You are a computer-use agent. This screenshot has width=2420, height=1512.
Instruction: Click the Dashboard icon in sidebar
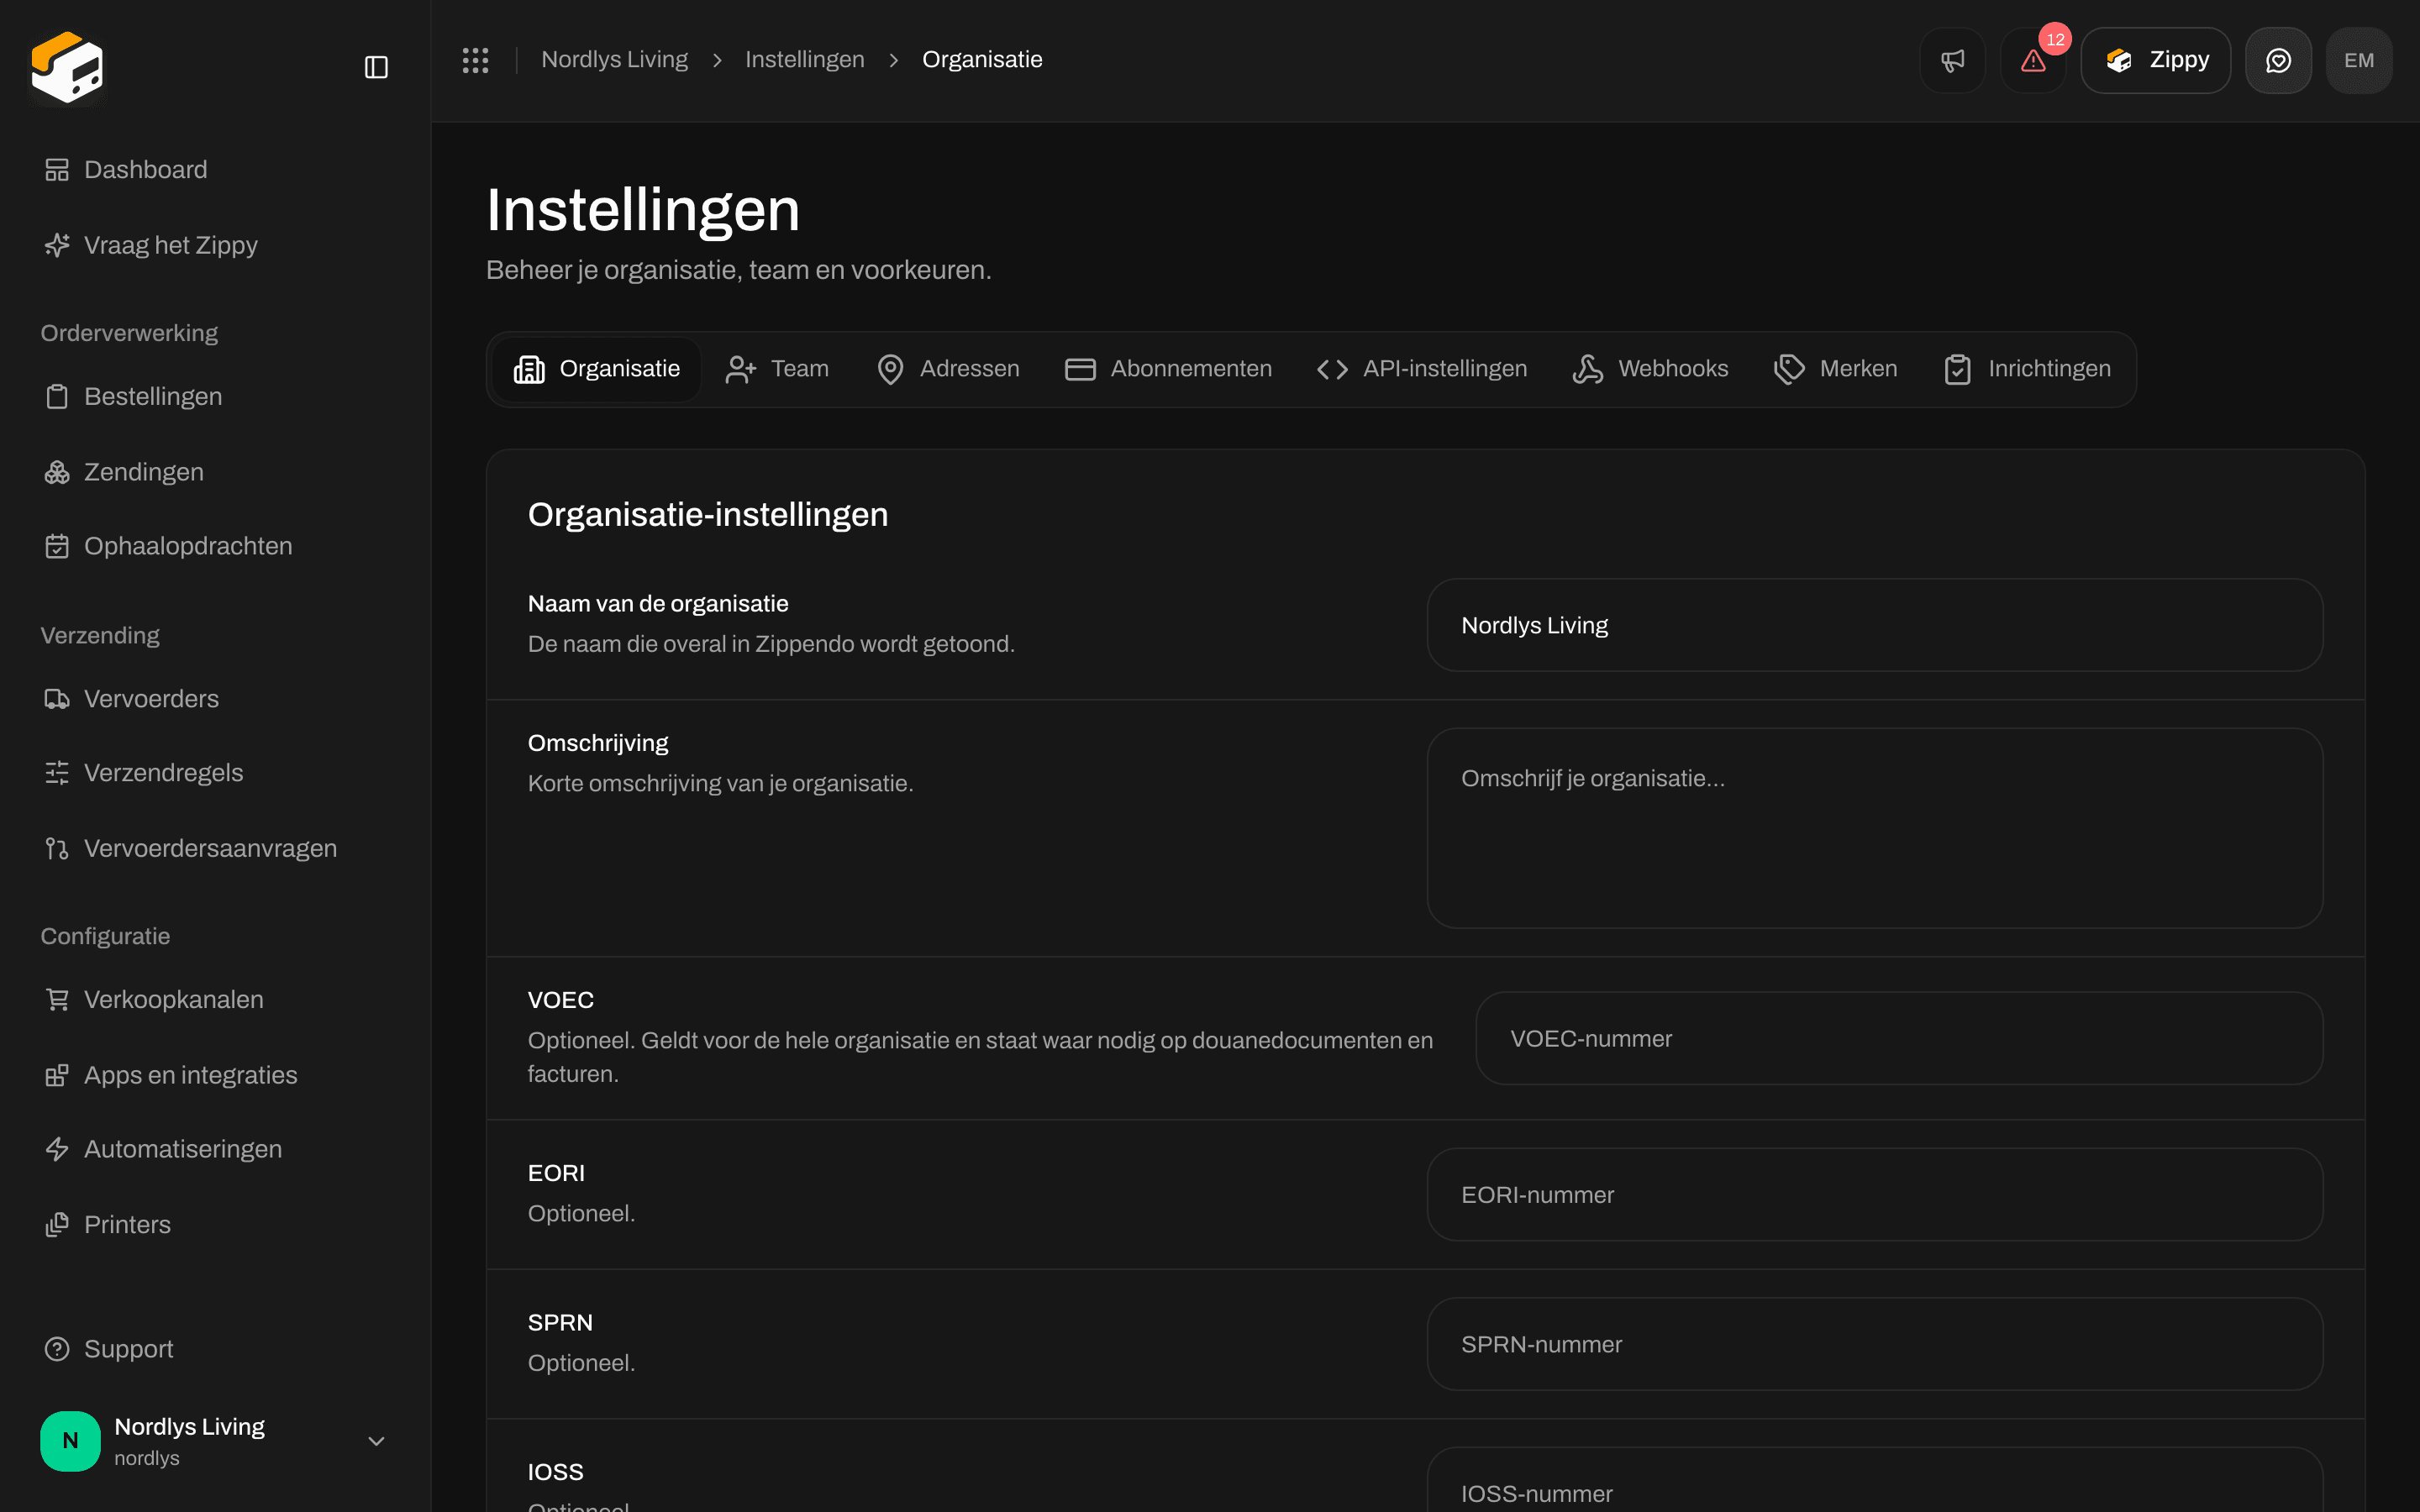pos(57,170)
